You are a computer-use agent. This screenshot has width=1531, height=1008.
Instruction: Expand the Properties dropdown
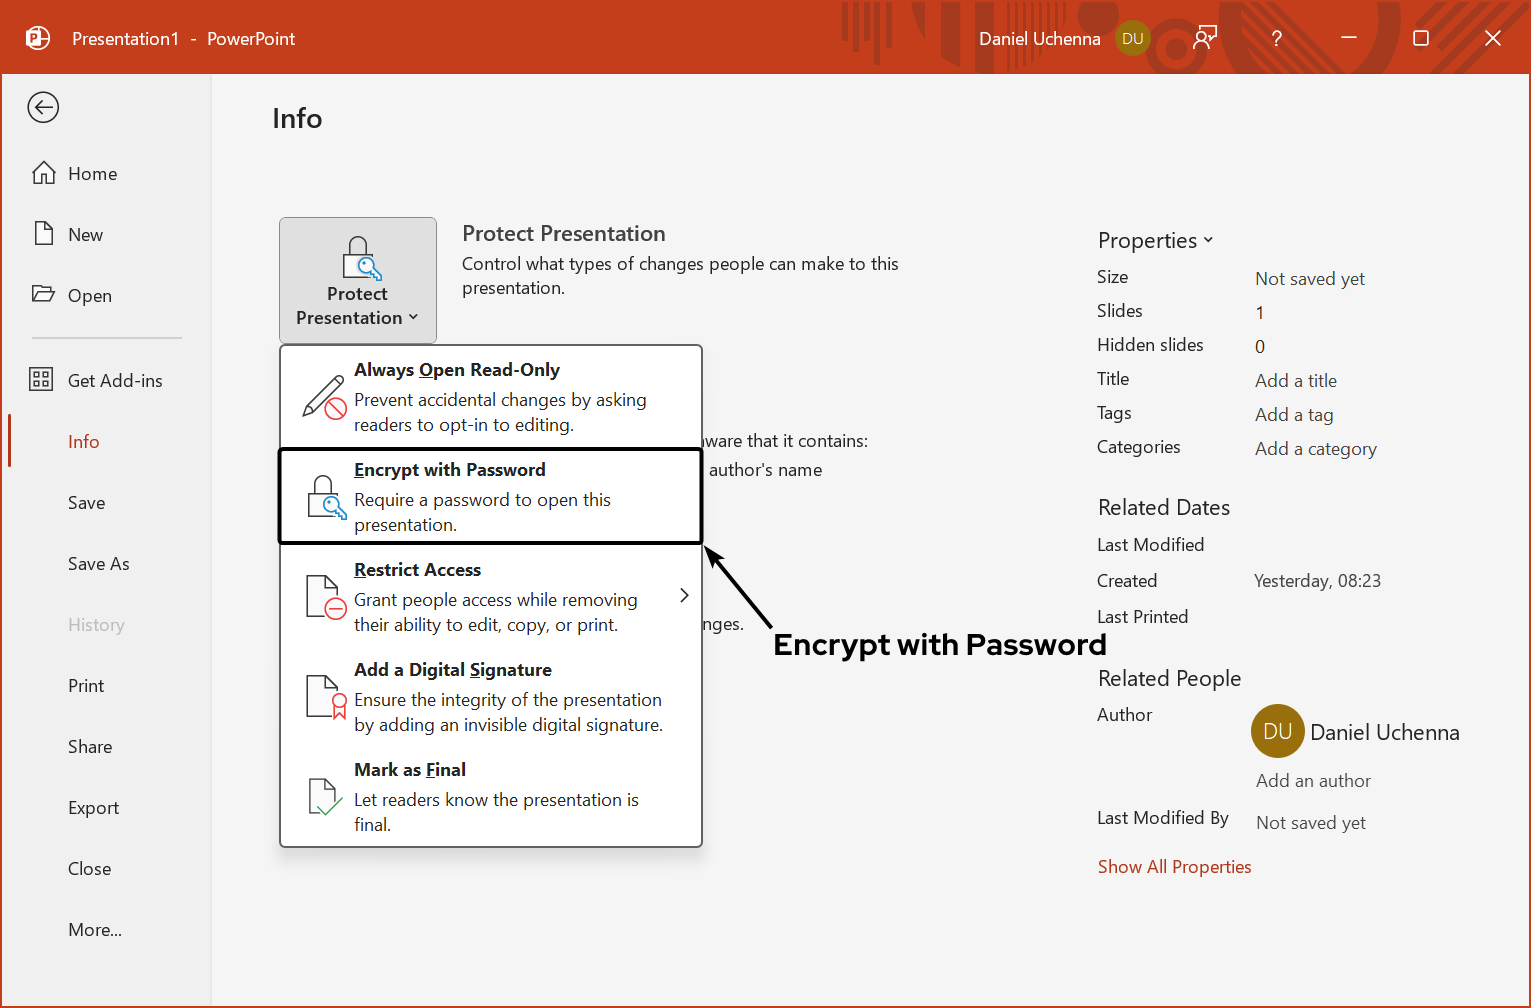point(1209,240)
